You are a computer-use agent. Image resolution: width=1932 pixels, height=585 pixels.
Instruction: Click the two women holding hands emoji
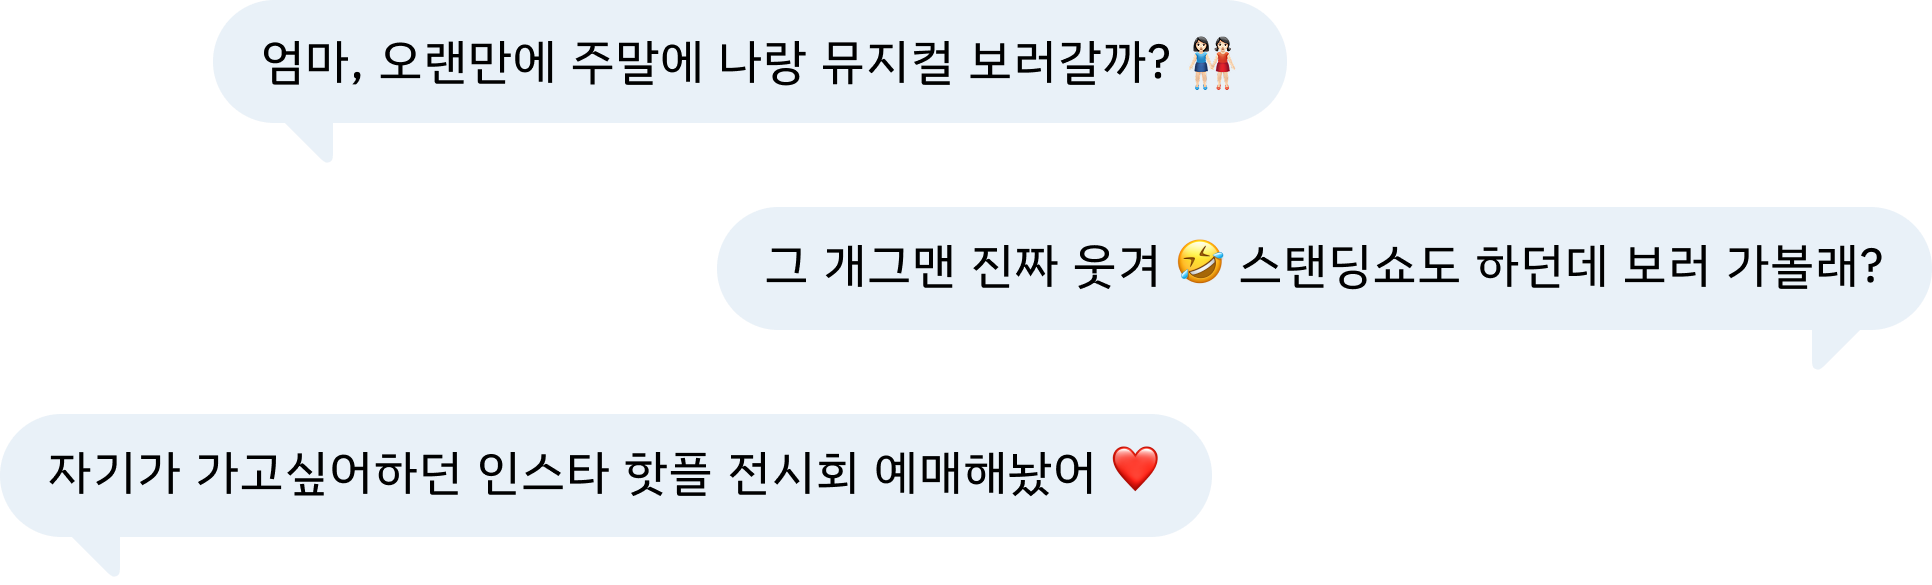pyautogui.click(x=1212, y=63)
